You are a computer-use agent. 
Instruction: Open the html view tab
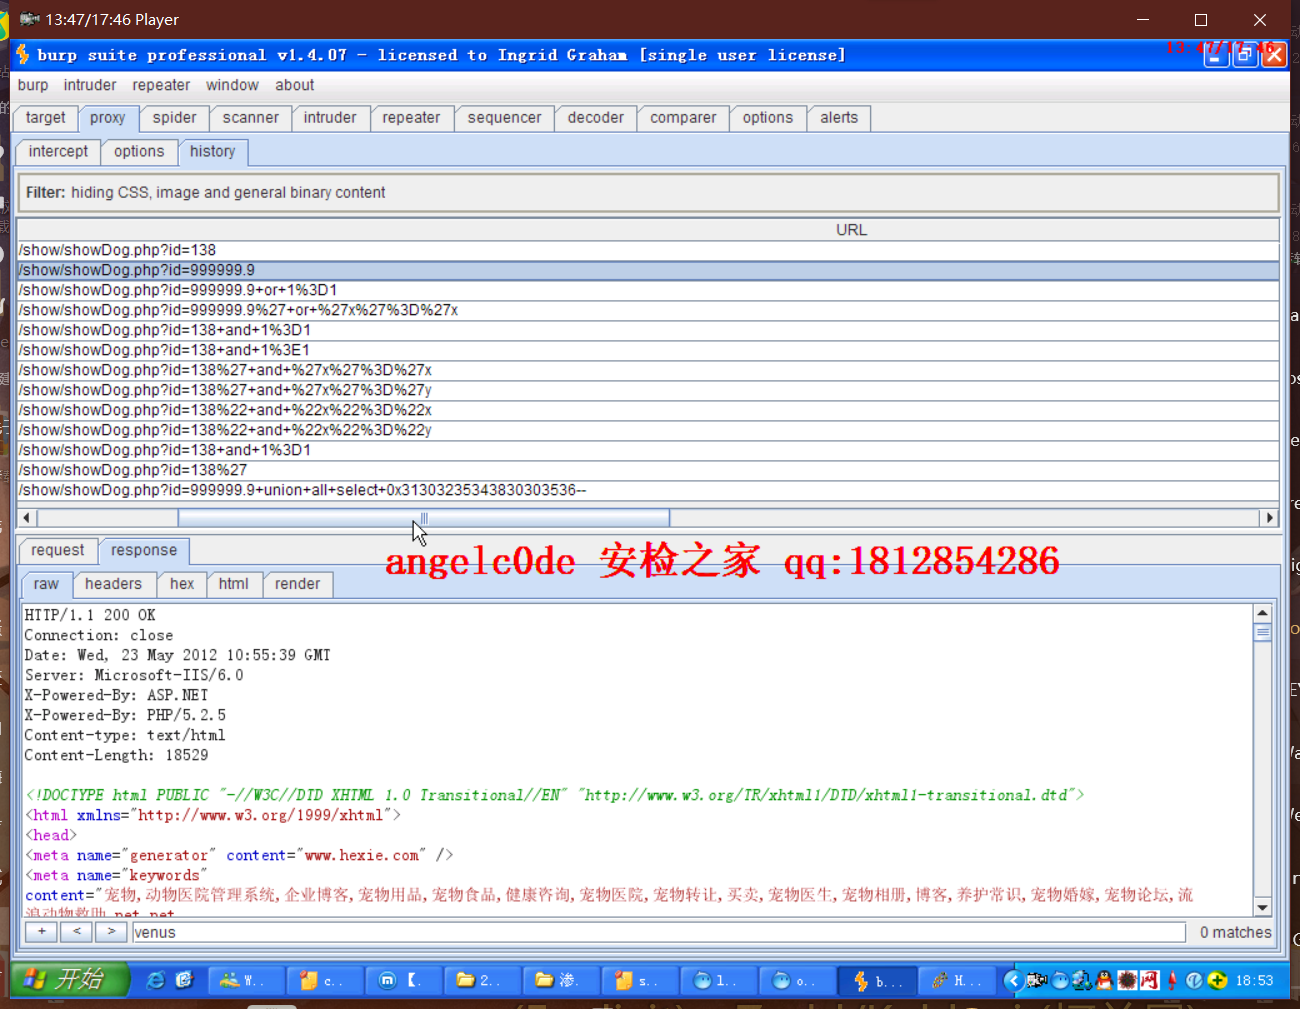(234, 584)
